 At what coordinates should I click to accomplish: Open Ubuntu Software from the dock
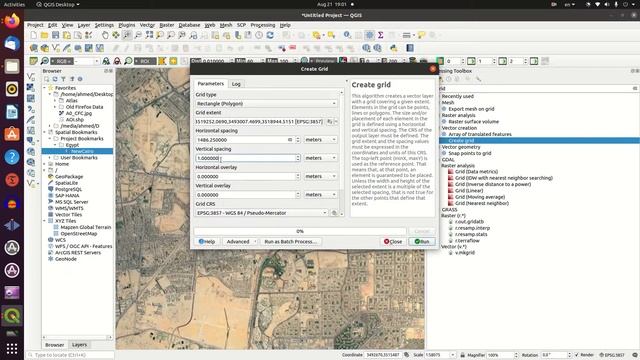click(12, 134)
